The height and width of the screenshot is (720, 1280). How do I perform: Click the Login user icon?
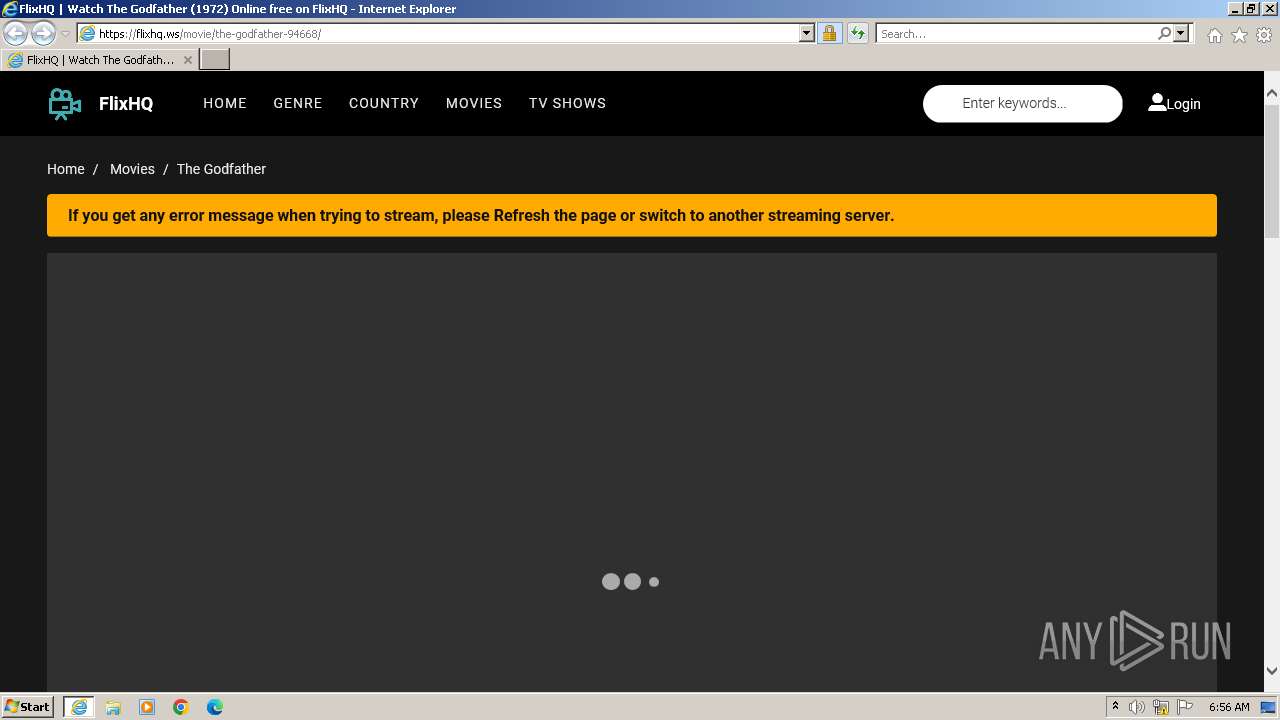(1157, 102)
